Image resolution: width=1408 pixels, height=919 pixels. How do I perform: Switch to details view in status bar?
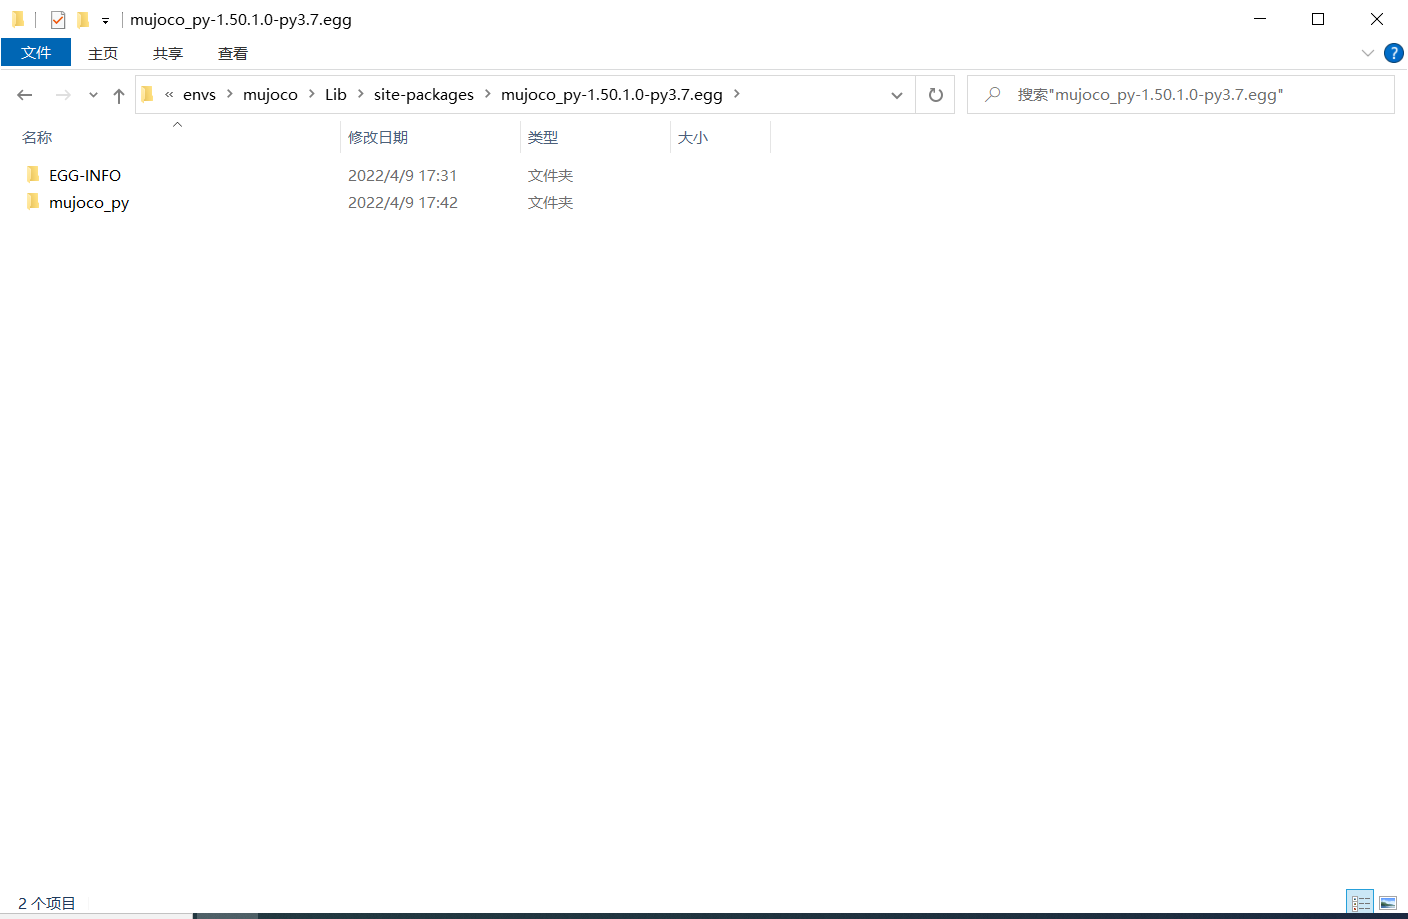click(1360, 901)
